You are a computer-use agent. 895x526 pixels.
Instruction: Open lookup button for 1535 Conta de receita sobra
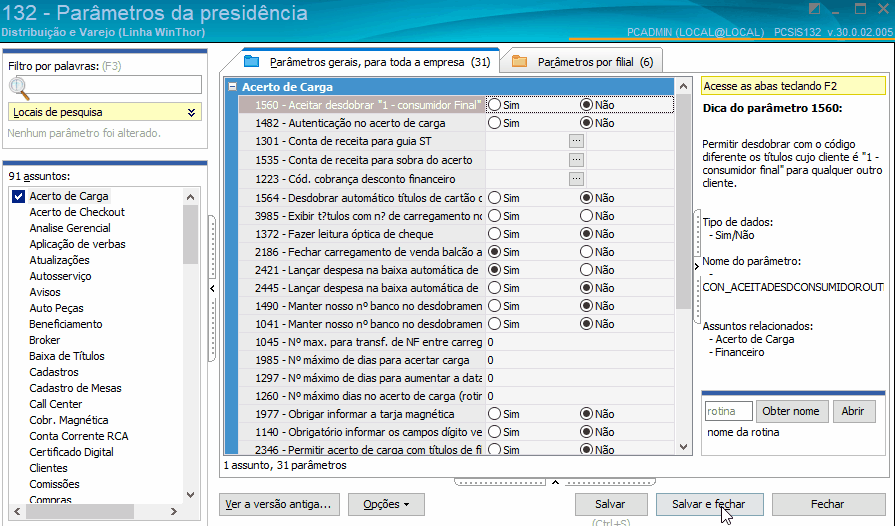[576, 160]
